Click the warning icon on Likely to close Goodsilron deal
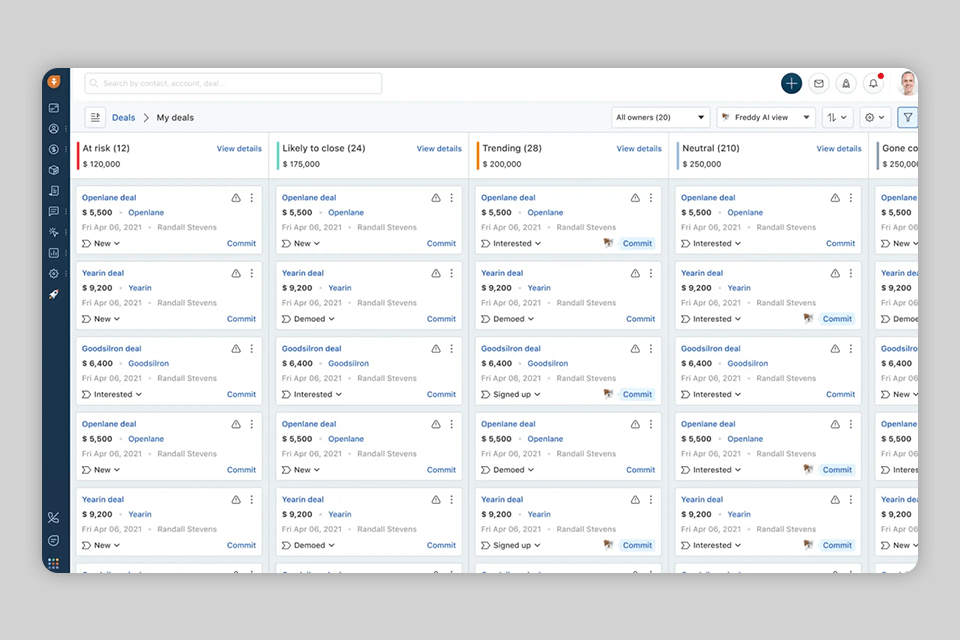This screenshot has width=960, height=640. tap(436, 348)
